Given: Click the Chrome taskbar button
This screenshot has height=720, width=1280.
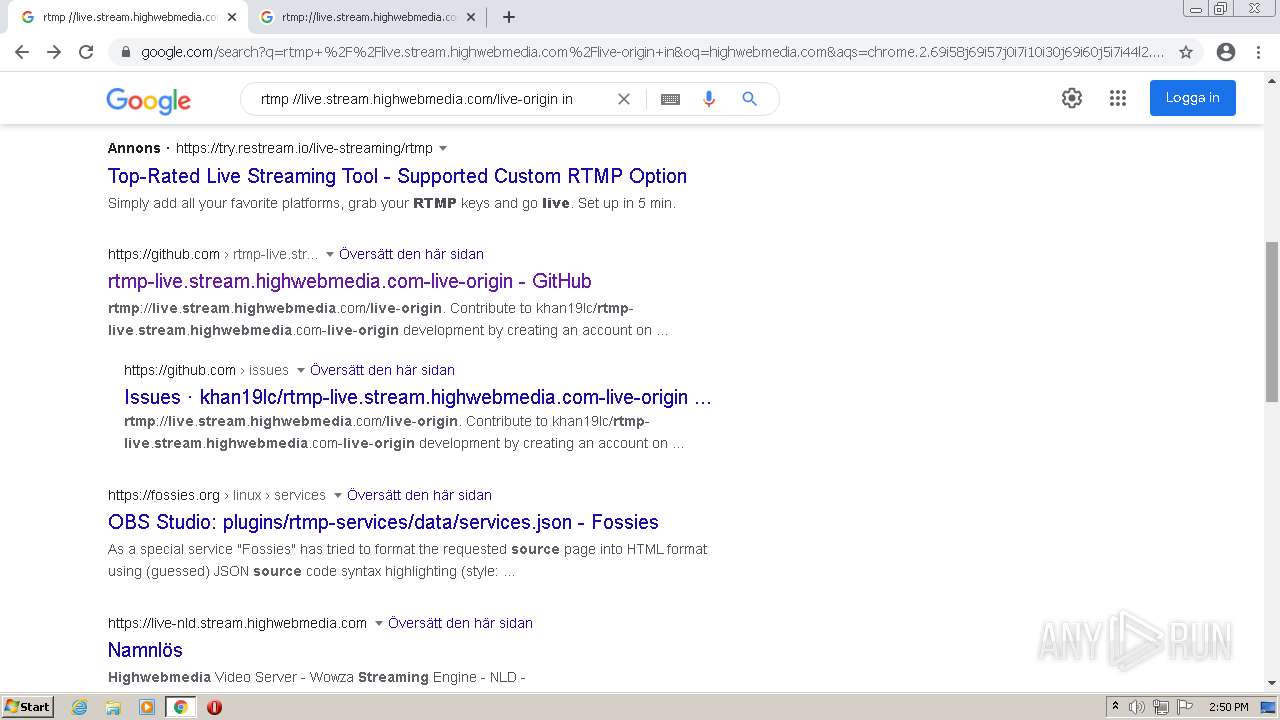Looking at the screenshot, I should (181, 707).
